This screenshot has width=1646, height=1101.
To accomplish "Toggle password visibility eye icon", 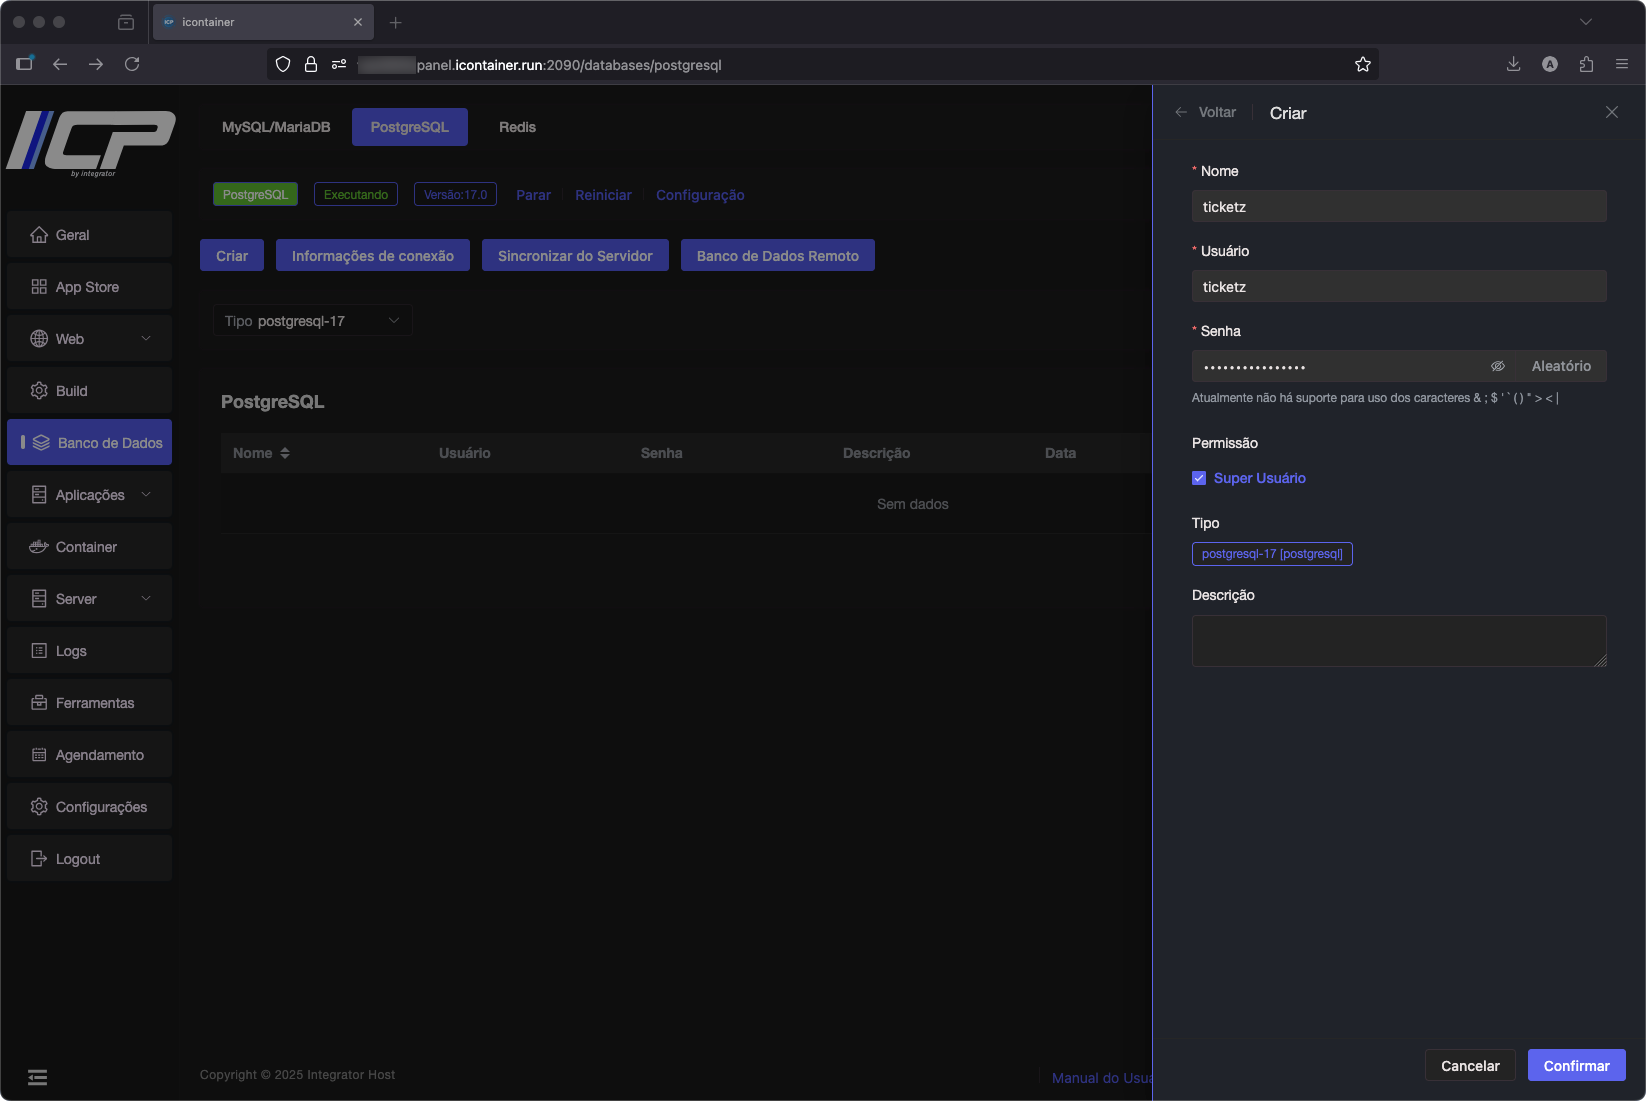I will click(x=1497, y=366).
